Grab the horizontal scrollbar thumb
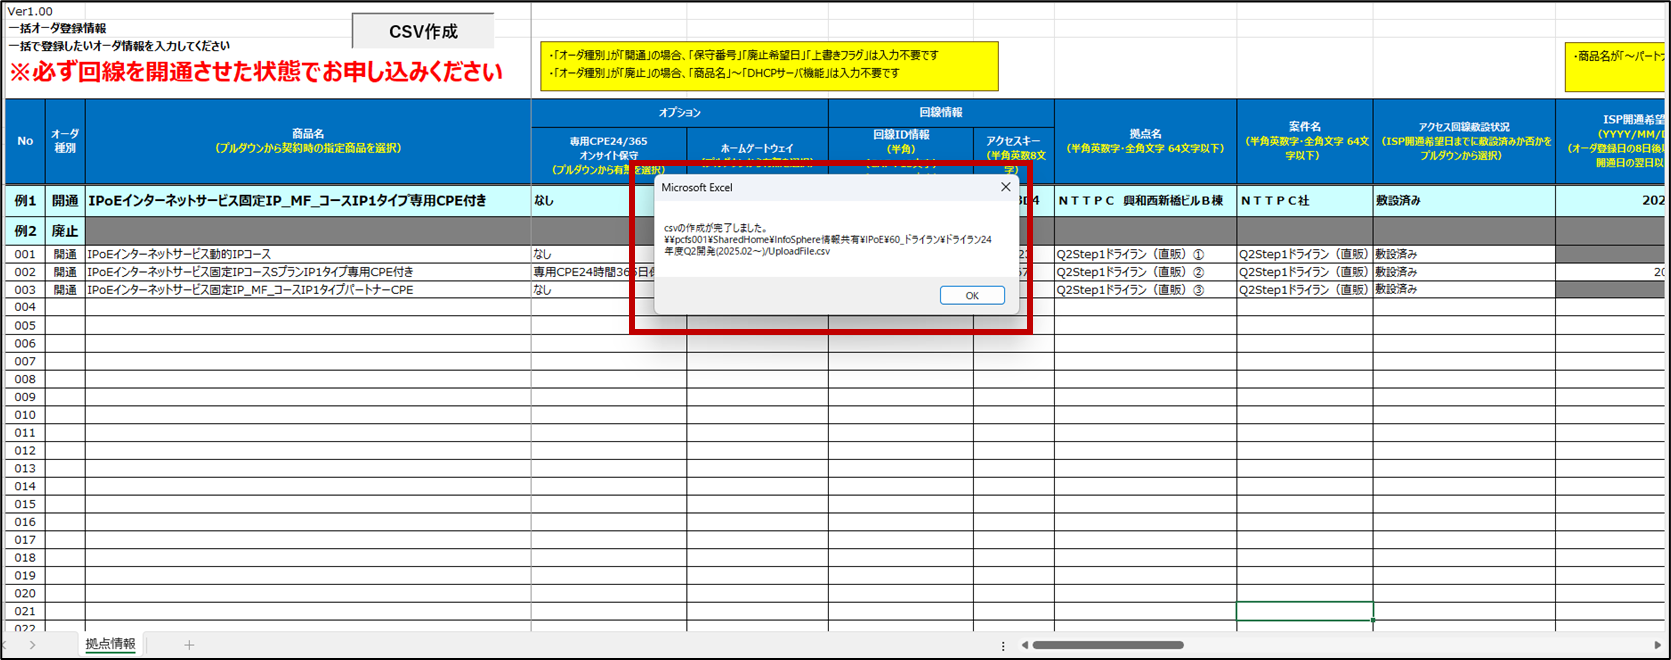The height and width of the screenshot is (660, 1671). click(1108, 645)
